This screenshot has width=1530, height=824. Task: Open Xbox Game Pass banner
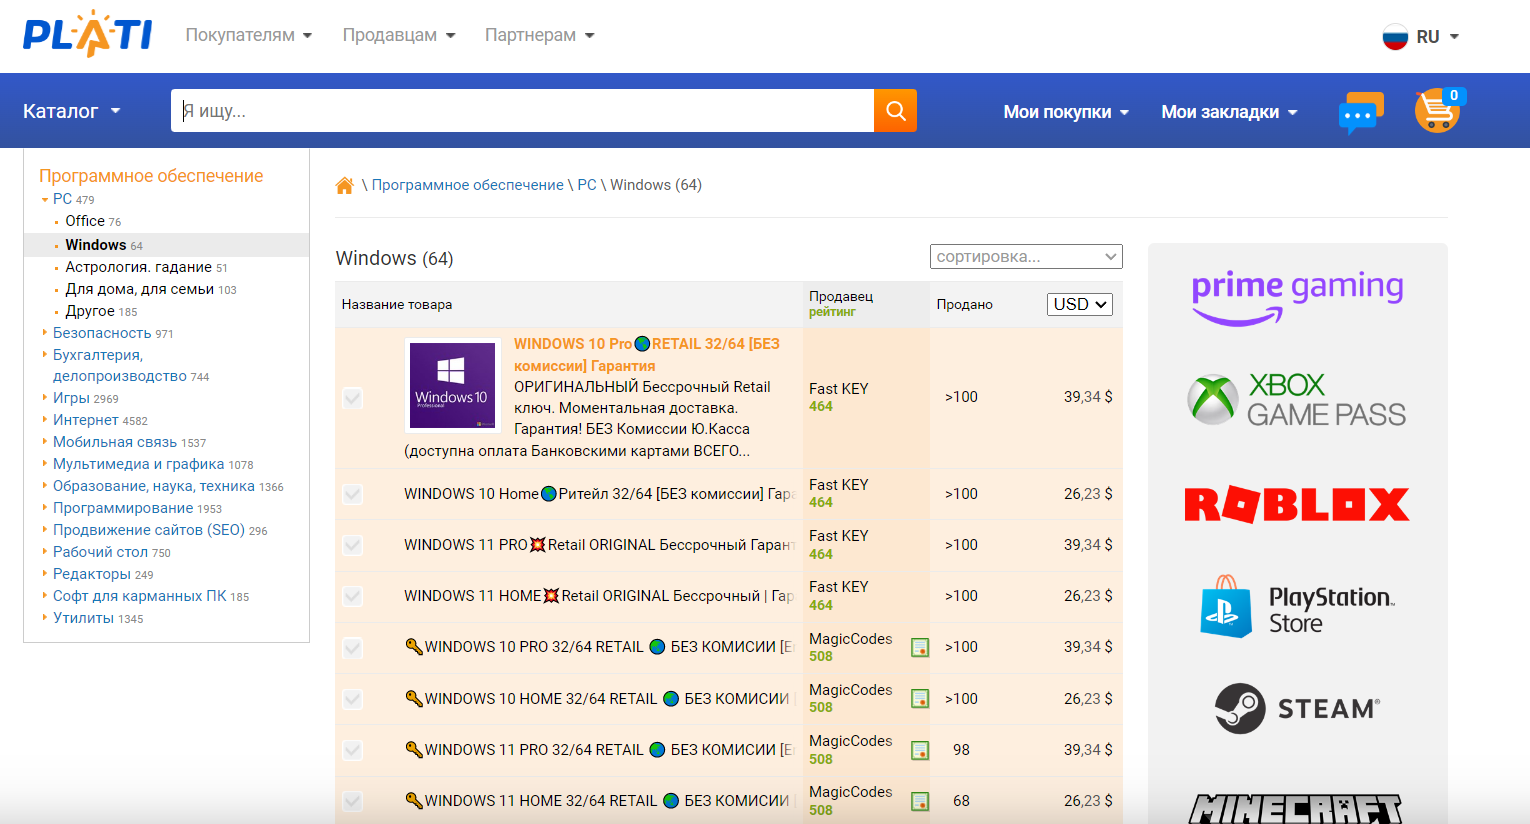point(1297,399)
